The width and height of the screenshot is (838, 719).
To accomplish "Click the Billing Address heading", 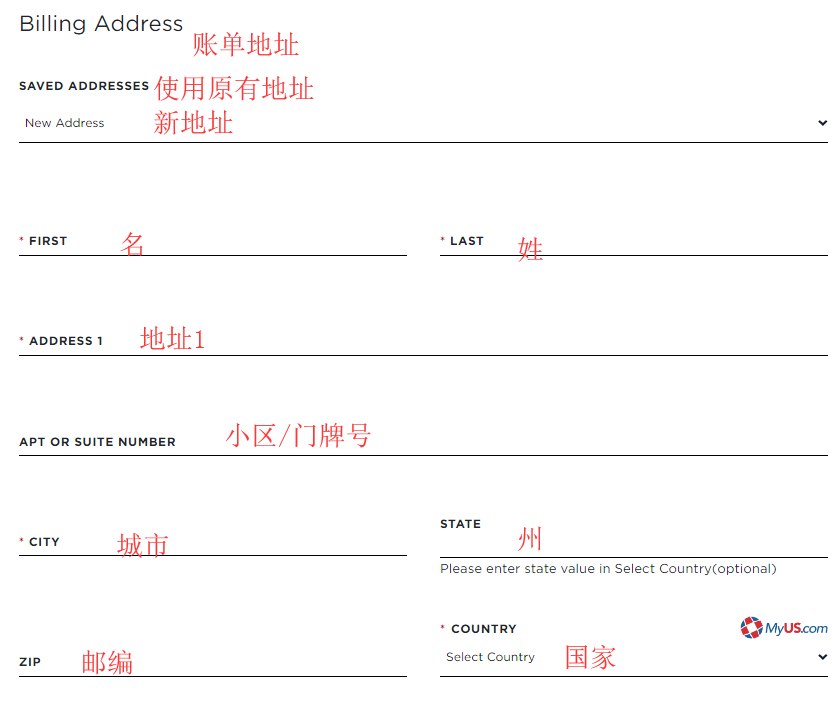I will point(101,24).
